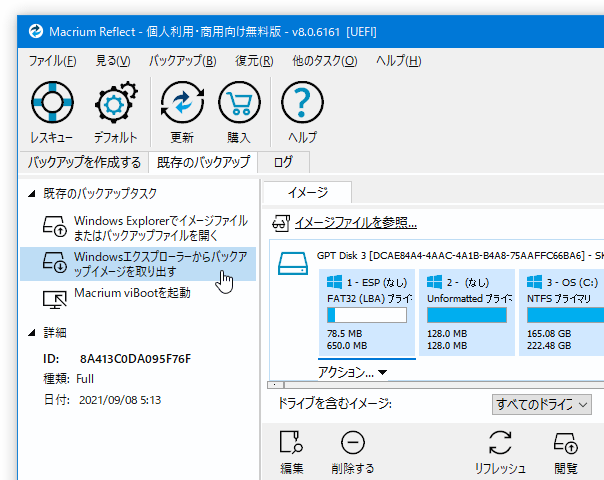Click the 650.0 MB size text
Viewport: 604px width, 480px height.
347,346
